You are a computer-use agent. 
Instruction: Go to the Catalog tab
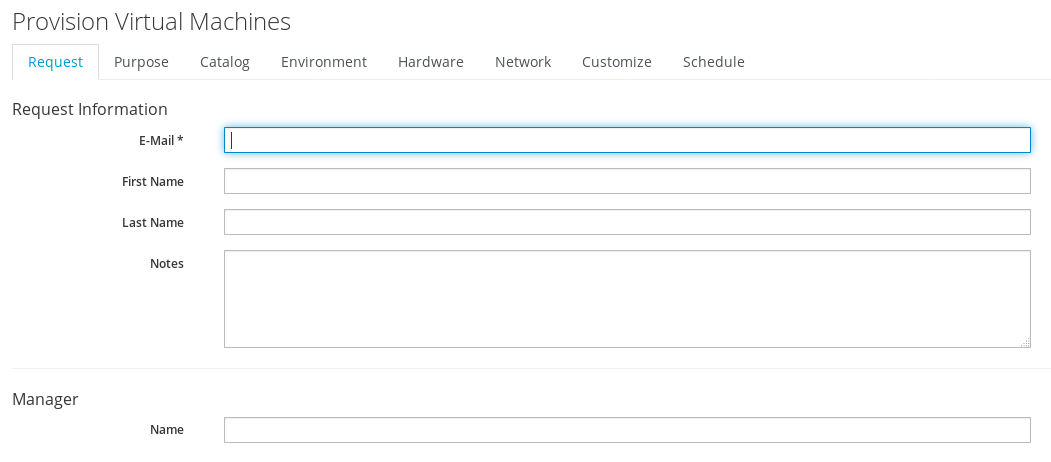(x=225, y=62)
